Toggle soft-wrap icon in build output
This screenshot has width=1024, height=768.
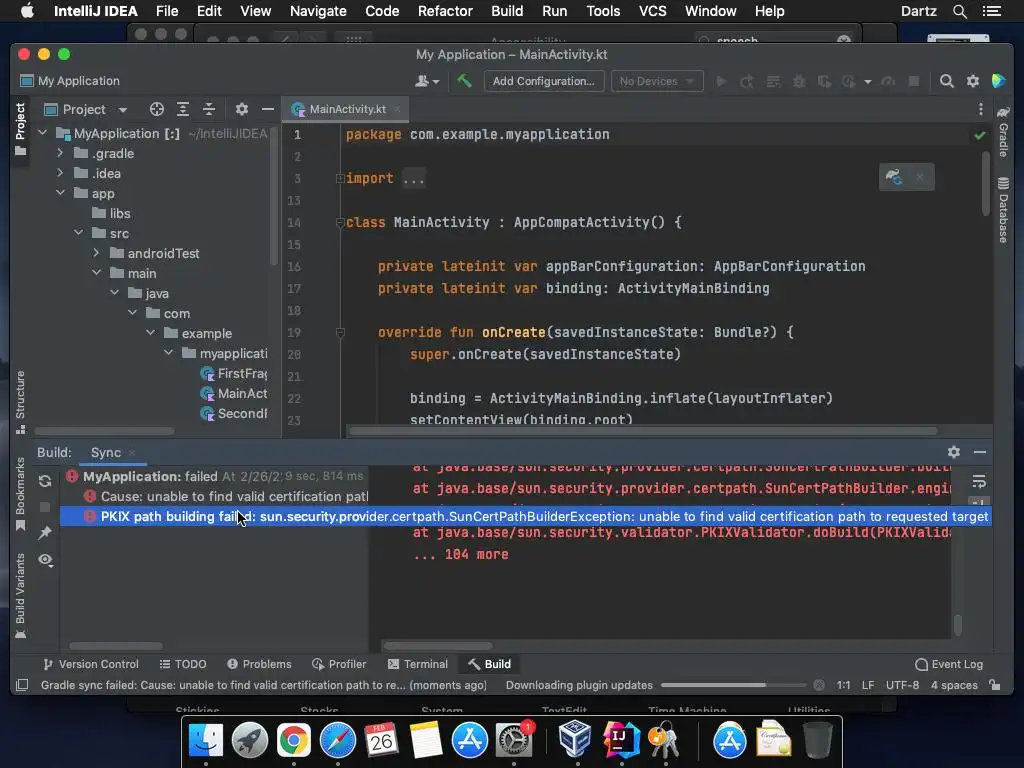[x=979, y=482]
